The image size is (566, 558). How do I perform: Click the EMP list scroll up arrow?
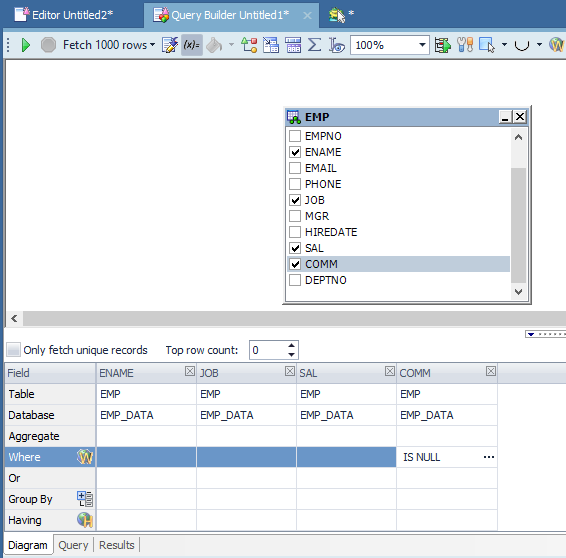tap(518, 137)
